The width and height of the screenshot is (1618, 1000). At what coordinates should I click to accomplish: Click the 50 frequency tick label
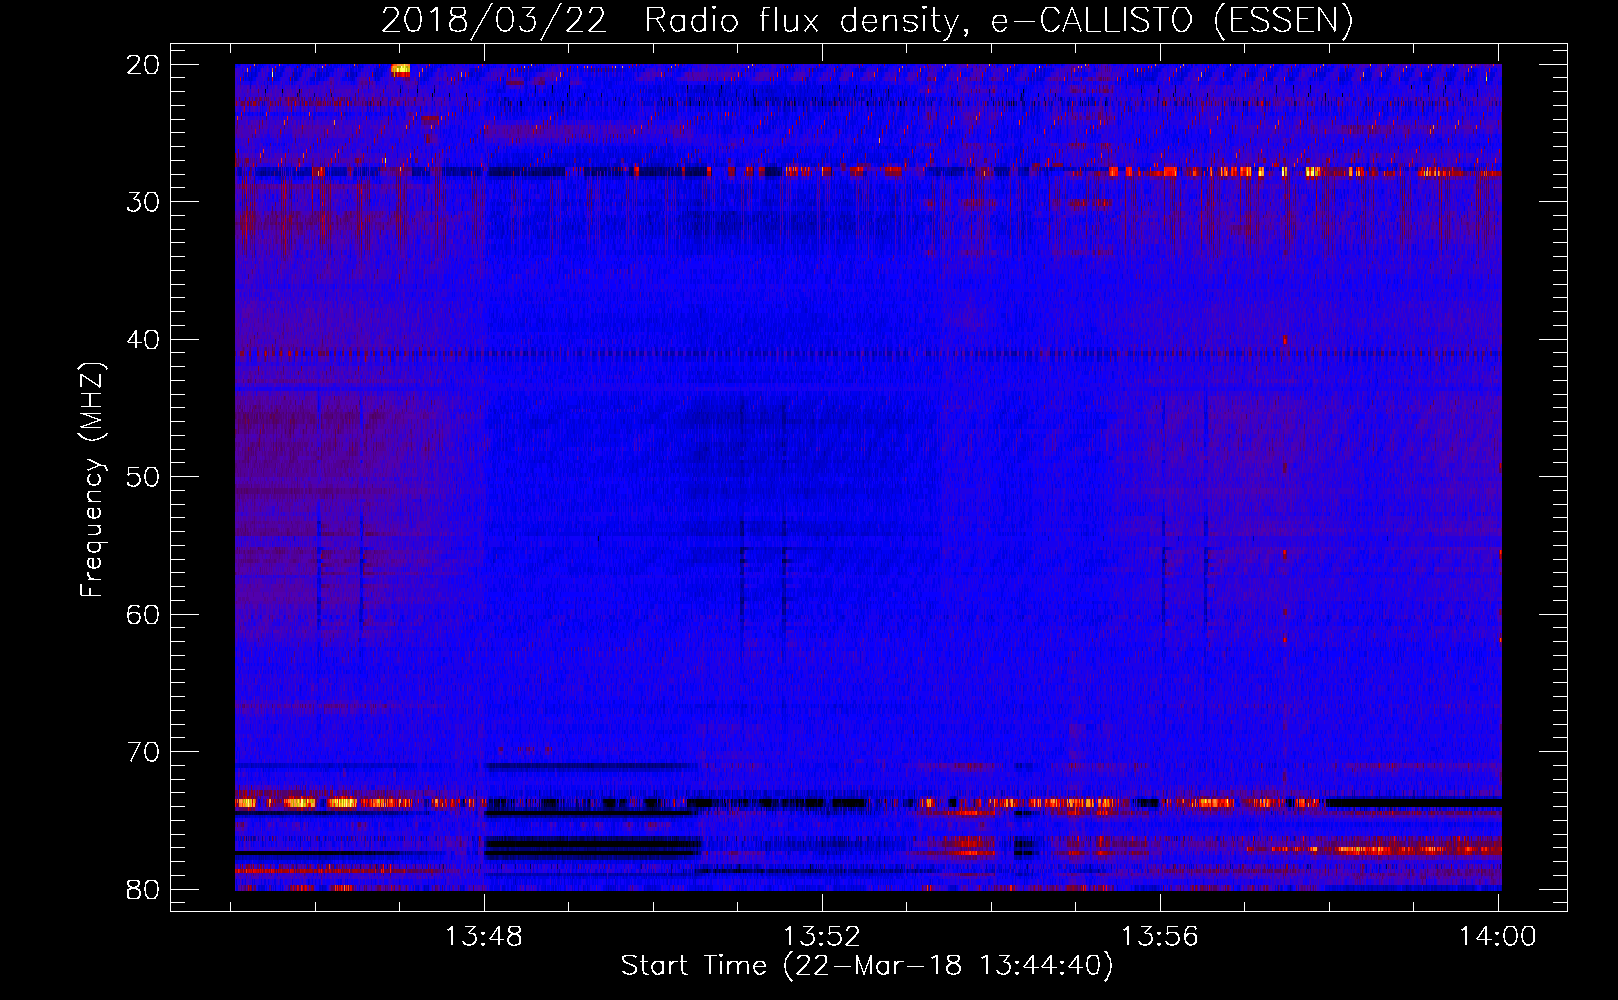[x=143, y=477]
